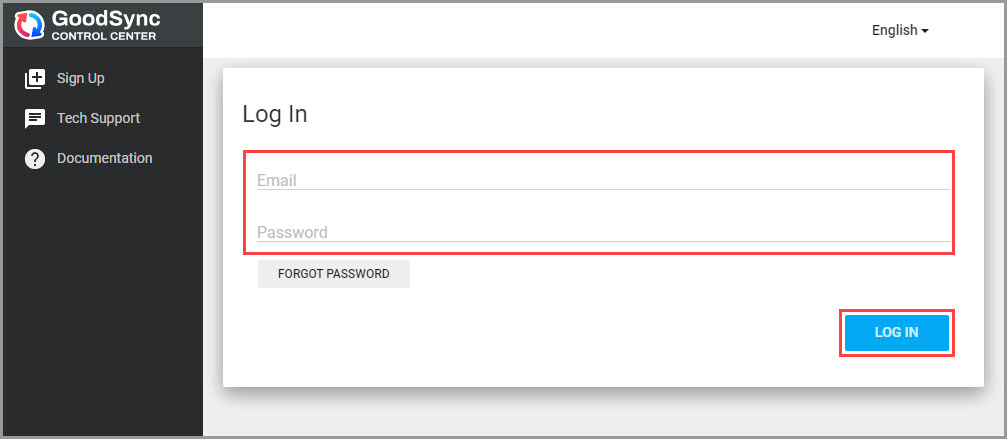The height and width of the screenshot is (439, 1007).
Task: Open the Tech Support sidebar label
Action: tap(98, 118)
